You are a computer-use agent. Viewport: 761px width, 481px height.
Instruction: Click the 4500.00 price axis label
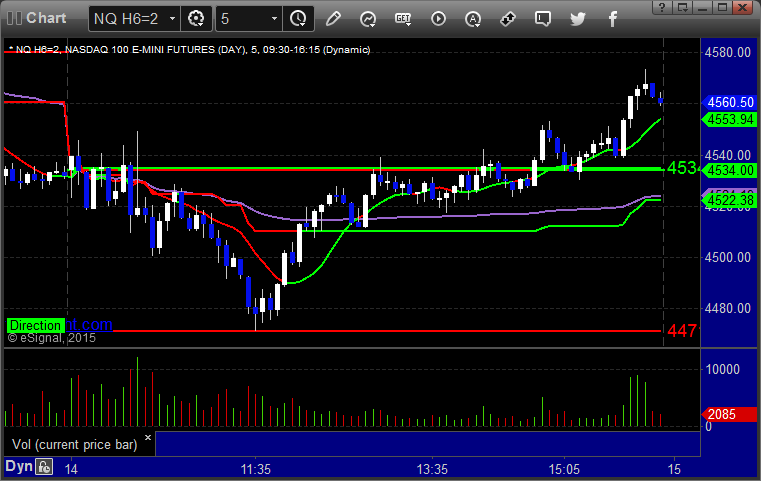click(x=728, y=257)
